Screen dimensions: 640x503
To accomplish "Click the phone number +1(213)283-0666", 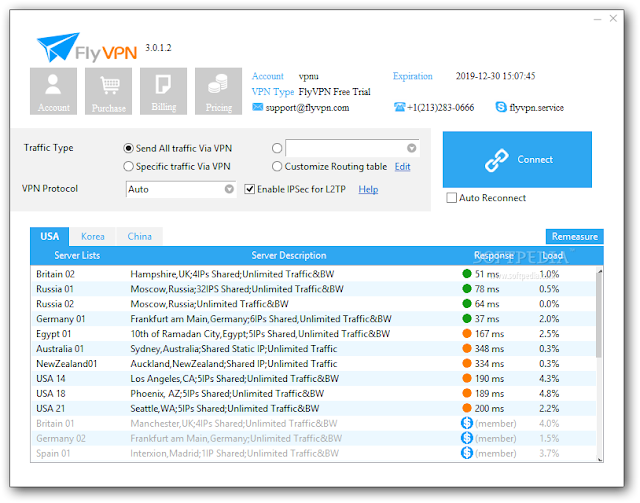I will [x=440, y=108].
